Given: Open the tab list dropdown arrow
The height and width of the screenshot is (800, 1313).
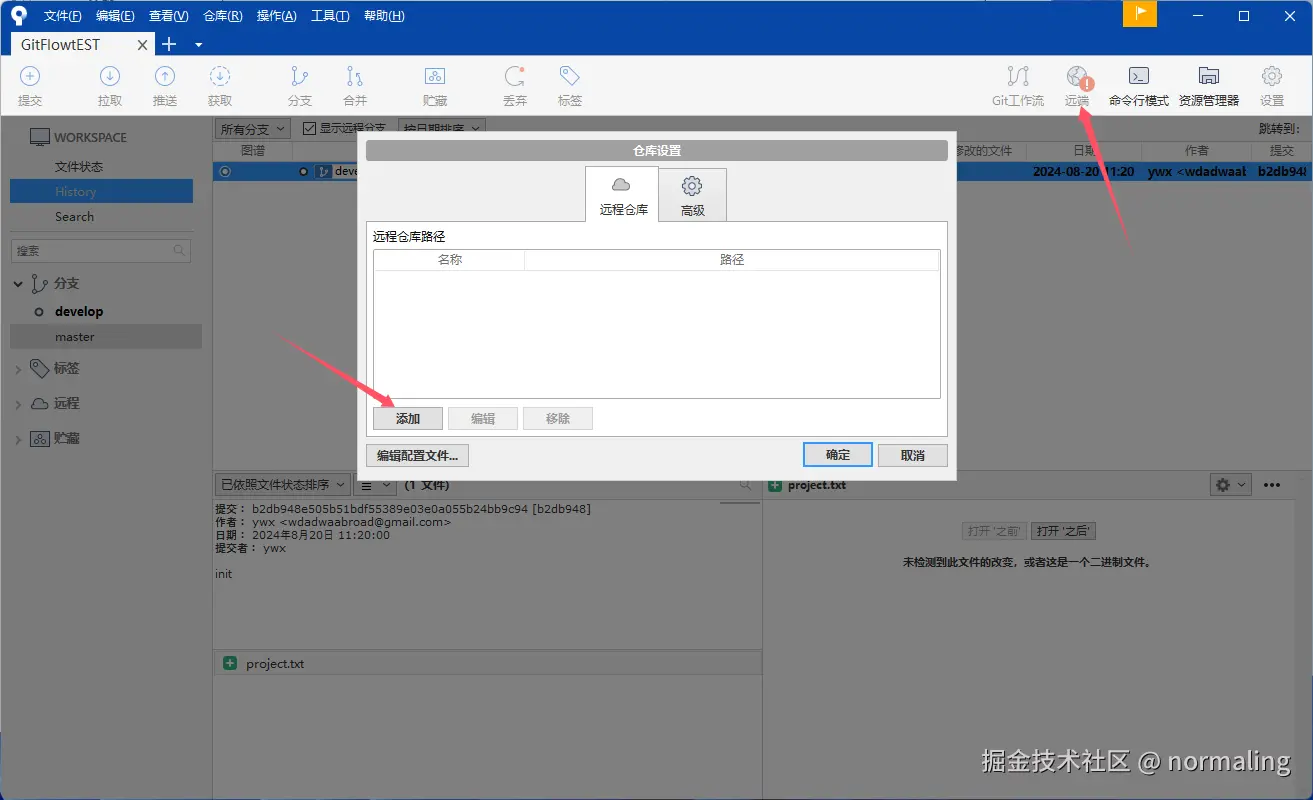Looking at the screenshot, I should [x=198, y=45].
